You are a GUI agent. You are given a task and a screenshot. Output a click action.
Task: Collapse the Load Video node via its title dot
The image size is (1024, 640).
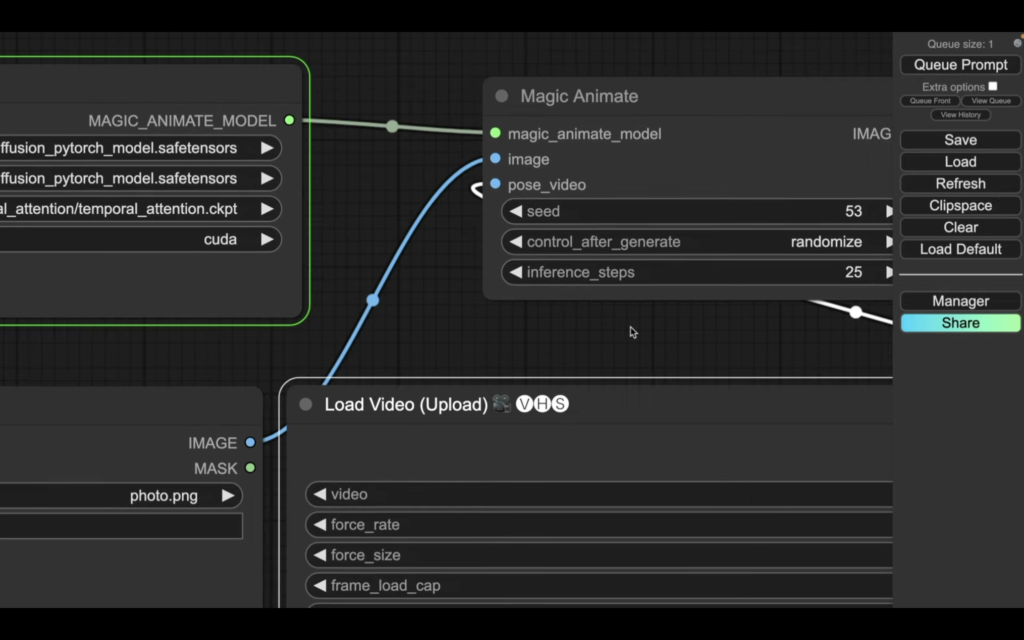click(306, 405)
